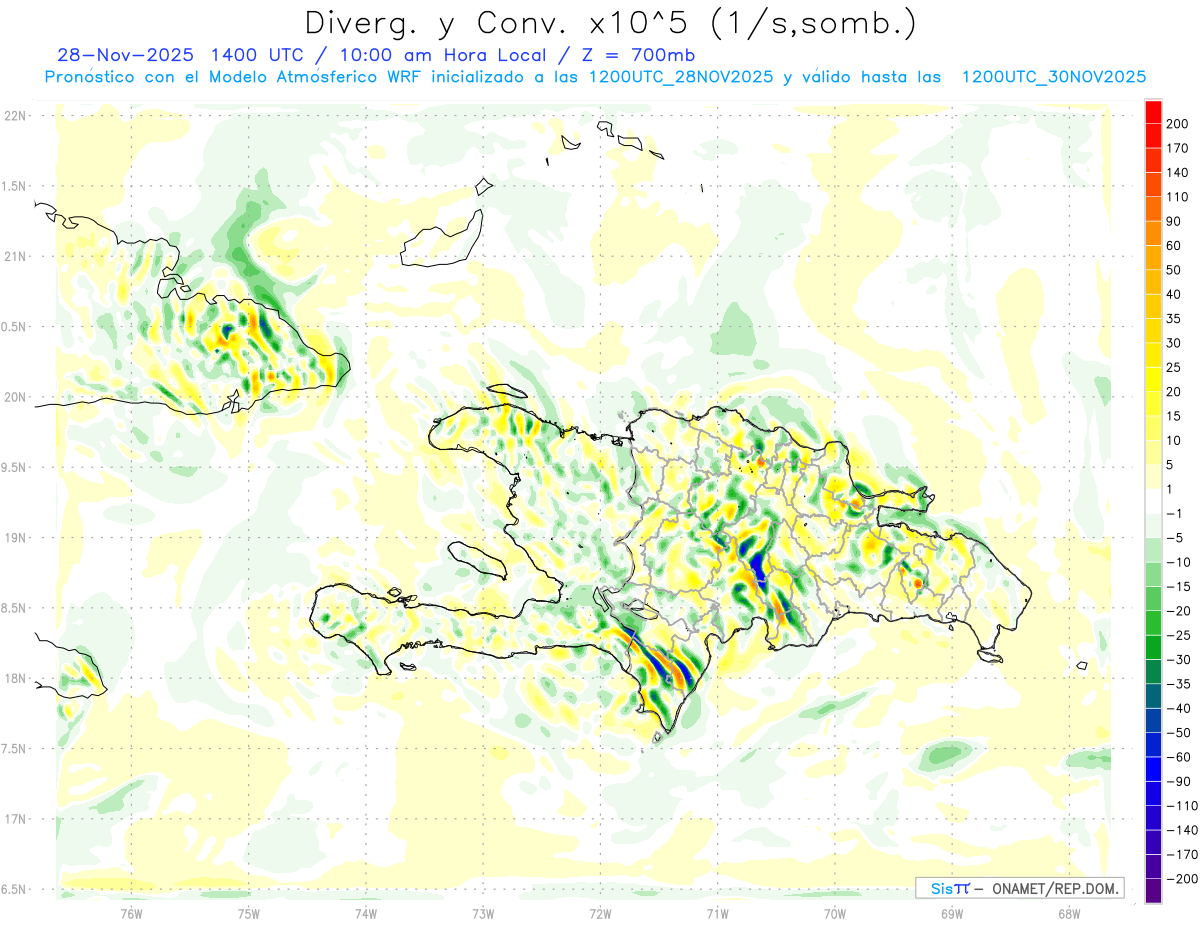Click the 'Z = 700mb' level text
The image size is (1200, 927).
tap(638, 55)
